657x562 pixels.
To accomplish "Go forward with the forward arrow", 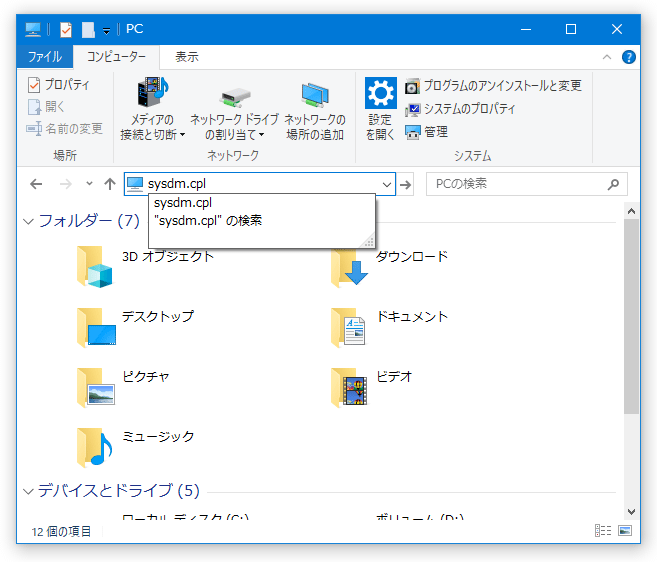I will (66, 184).
